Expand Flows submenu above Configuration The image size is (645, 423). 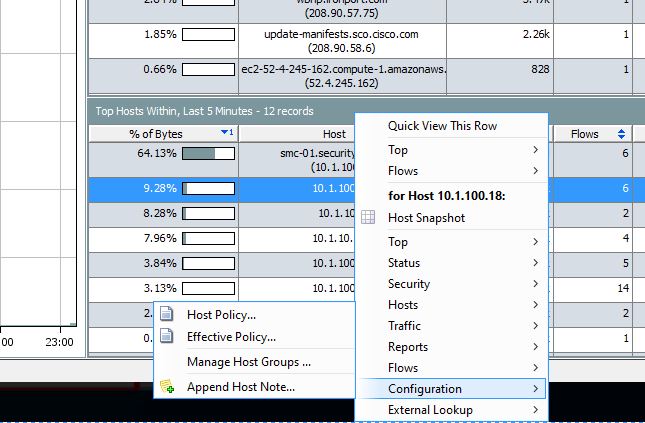click(x=452, y=367)
